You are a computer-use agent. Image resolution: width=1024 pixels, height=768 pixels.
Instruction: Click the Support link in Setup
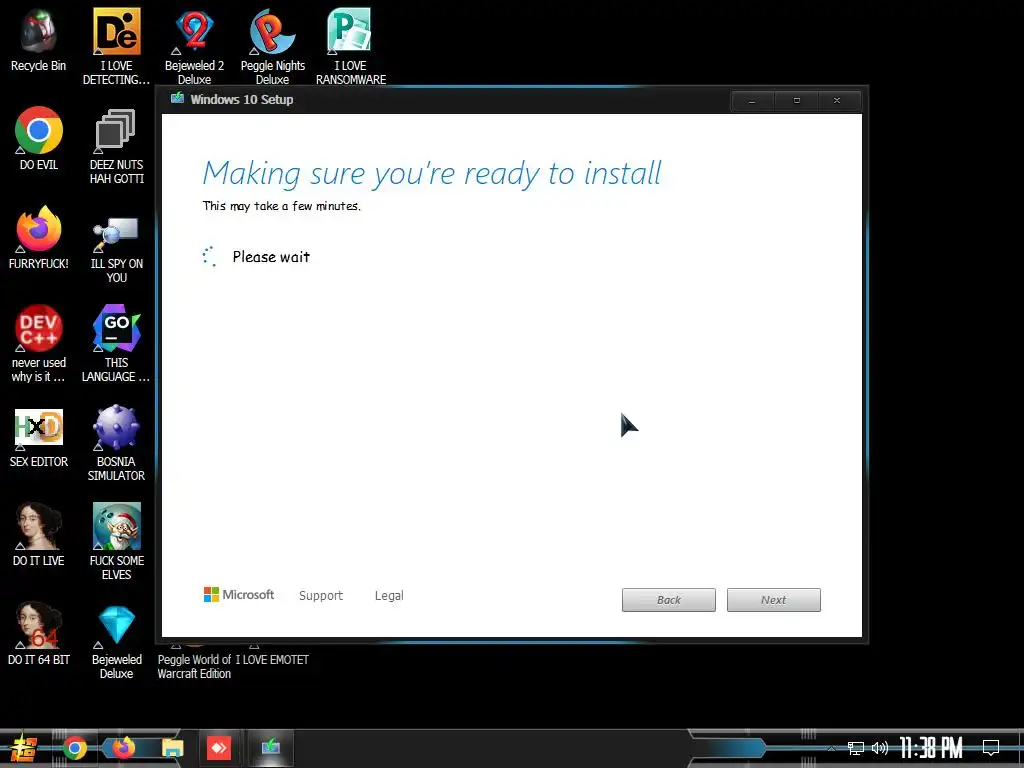point(321,596)
